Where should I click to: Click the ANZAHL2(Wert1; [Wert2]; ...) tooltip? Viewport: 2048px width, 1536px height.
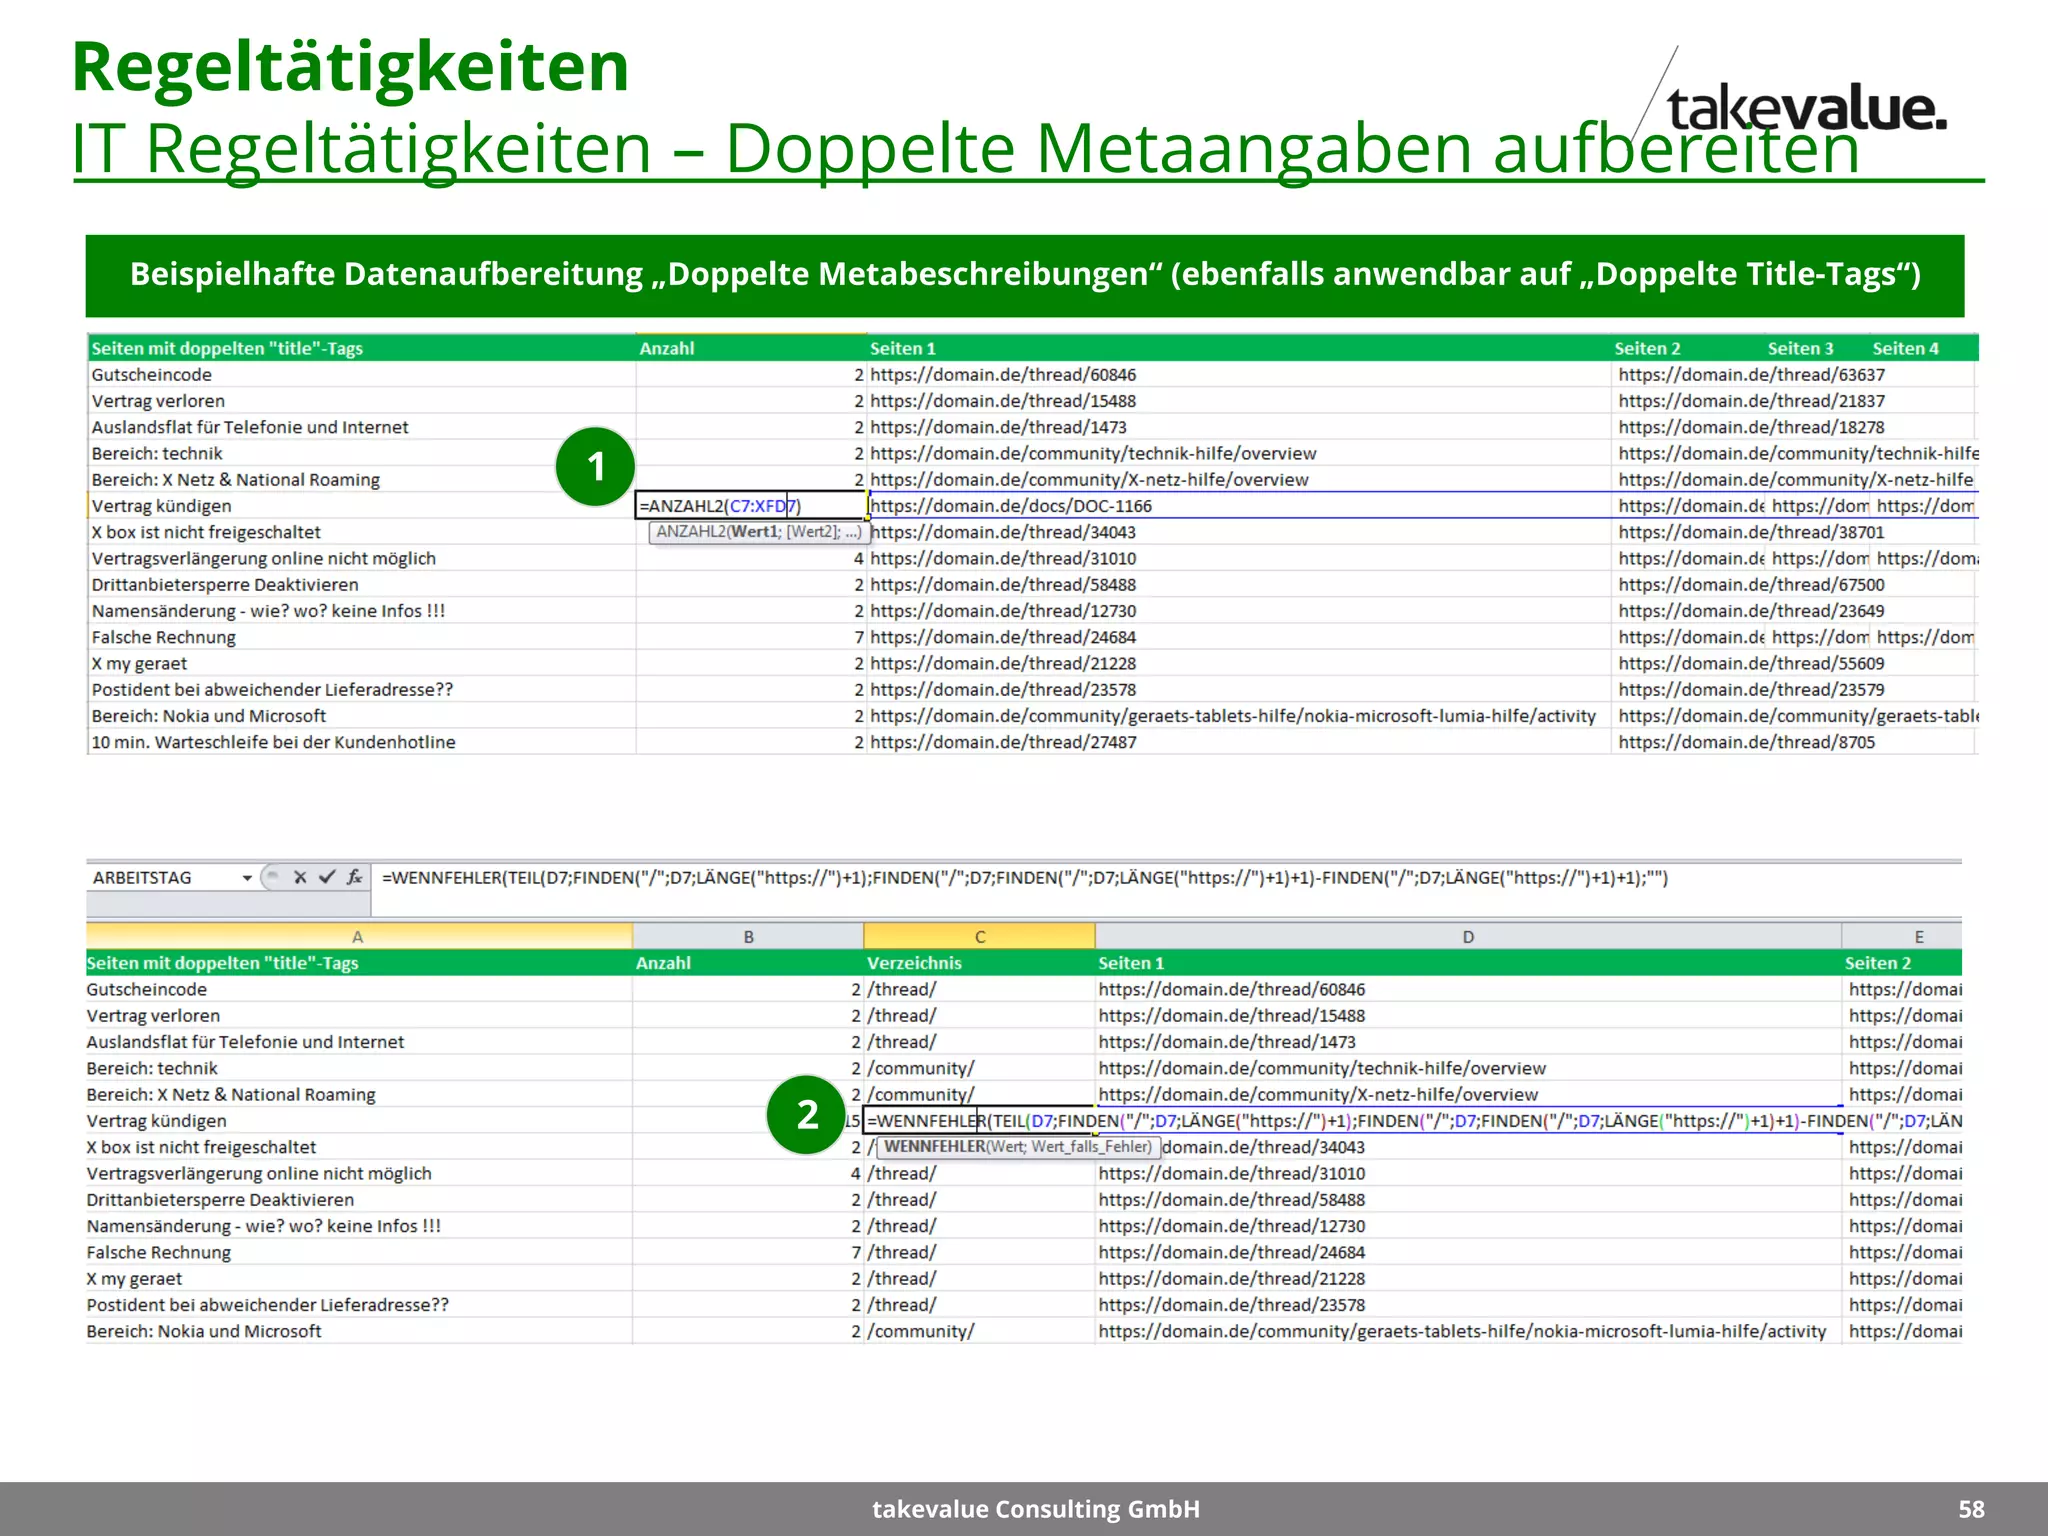tap(758, 532)
